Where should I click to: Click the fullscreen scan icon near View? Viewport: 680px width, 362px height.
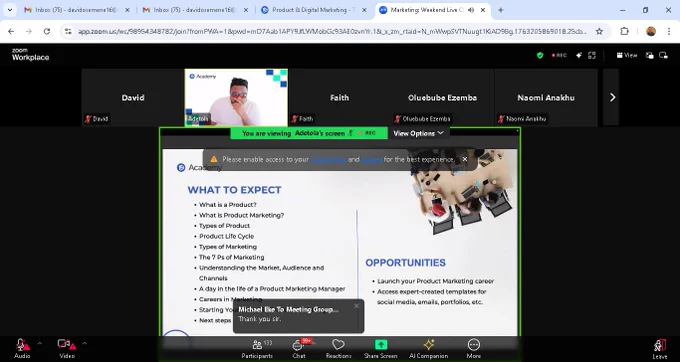592,55
